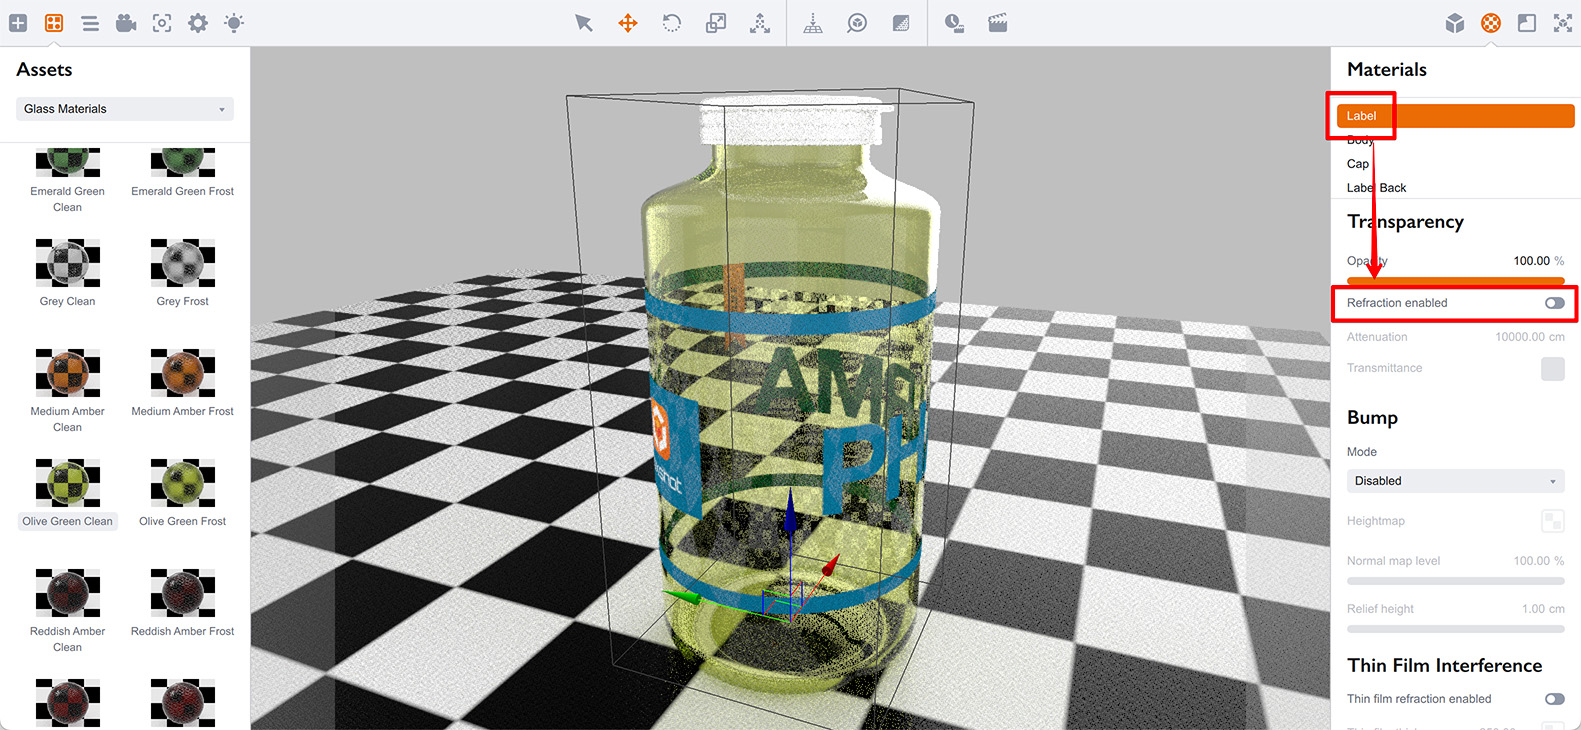Open the lighting bulb icon
This screenshot has height=730, width=1581.
(234, 23)
